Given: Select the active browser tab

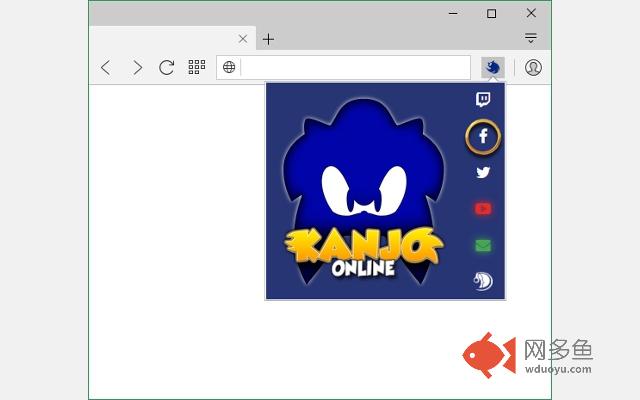Looking at the screenshot, I should click(172, 39).
